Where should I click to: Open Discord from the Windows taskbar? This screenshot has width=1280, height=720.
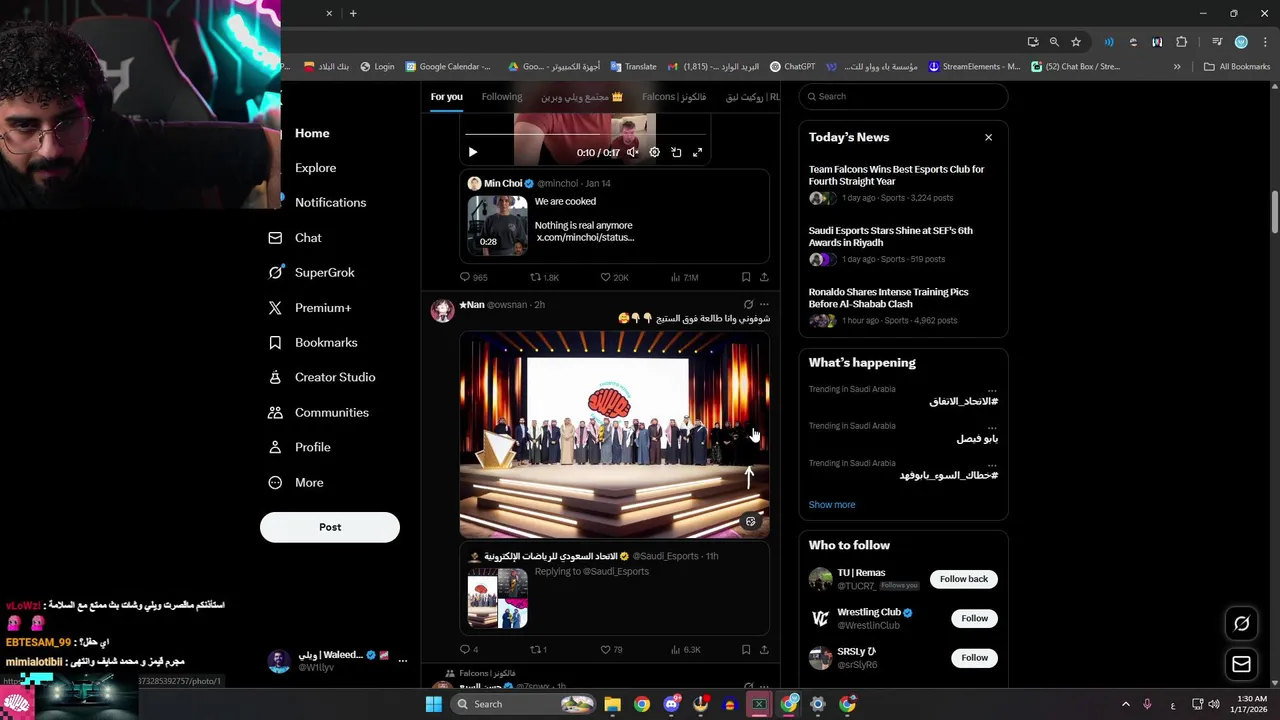671,704
